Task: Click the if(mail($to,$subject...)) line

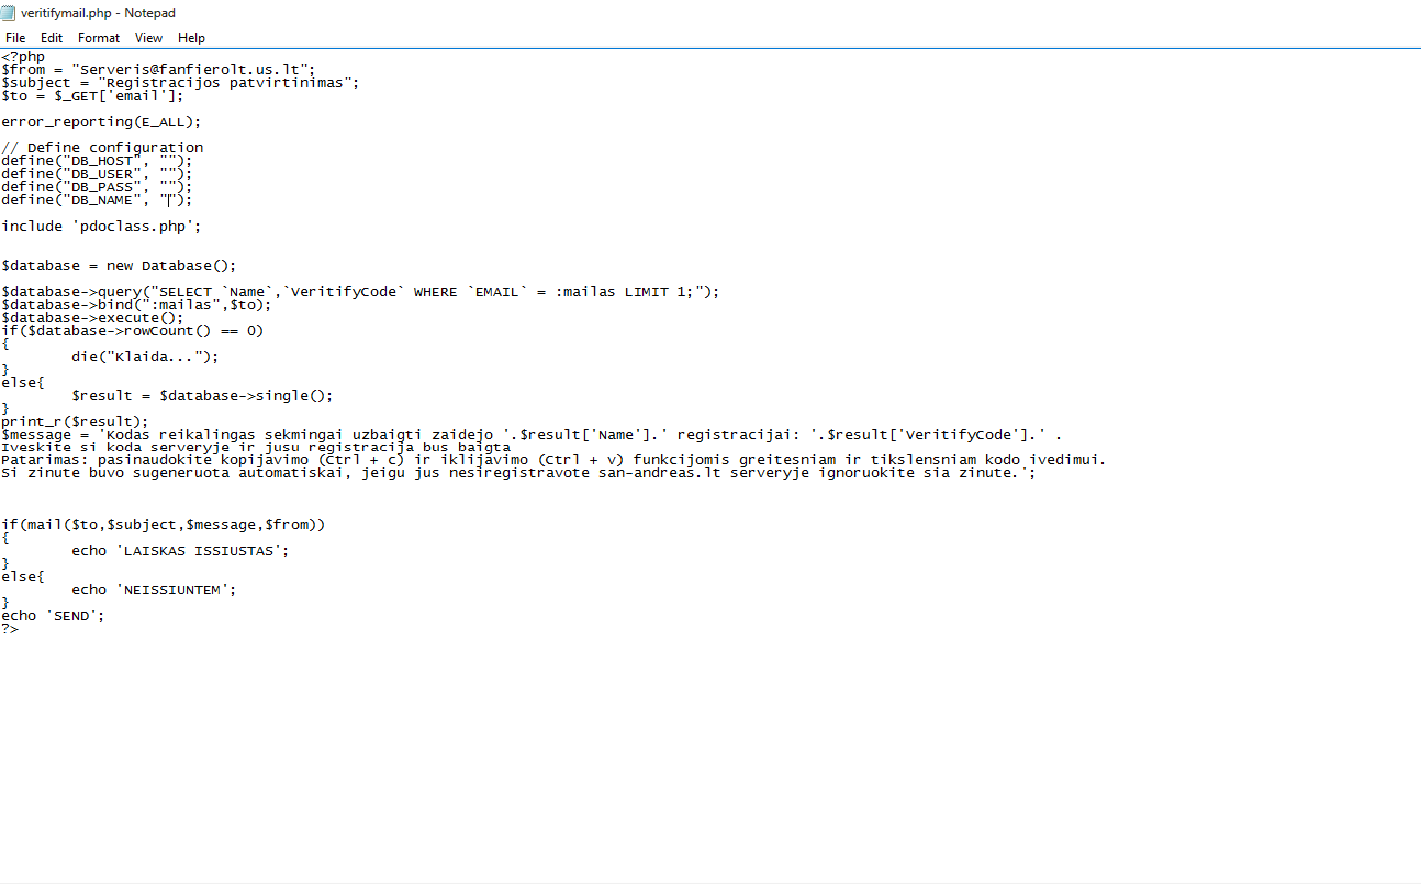Action: click(x=163, y=525)
